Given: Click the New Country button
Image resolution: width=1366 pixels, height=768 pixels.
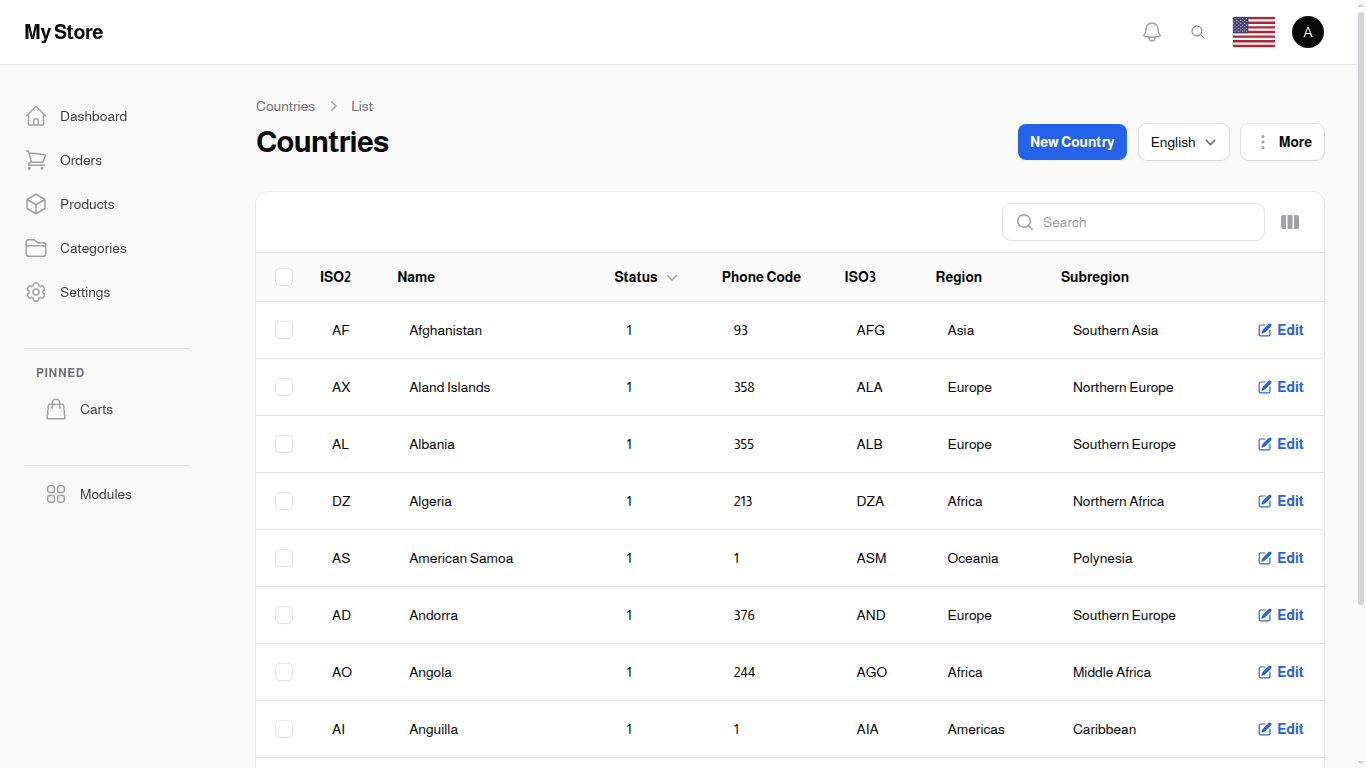Looking at the screenshot, I should (x=1072, y=142).
